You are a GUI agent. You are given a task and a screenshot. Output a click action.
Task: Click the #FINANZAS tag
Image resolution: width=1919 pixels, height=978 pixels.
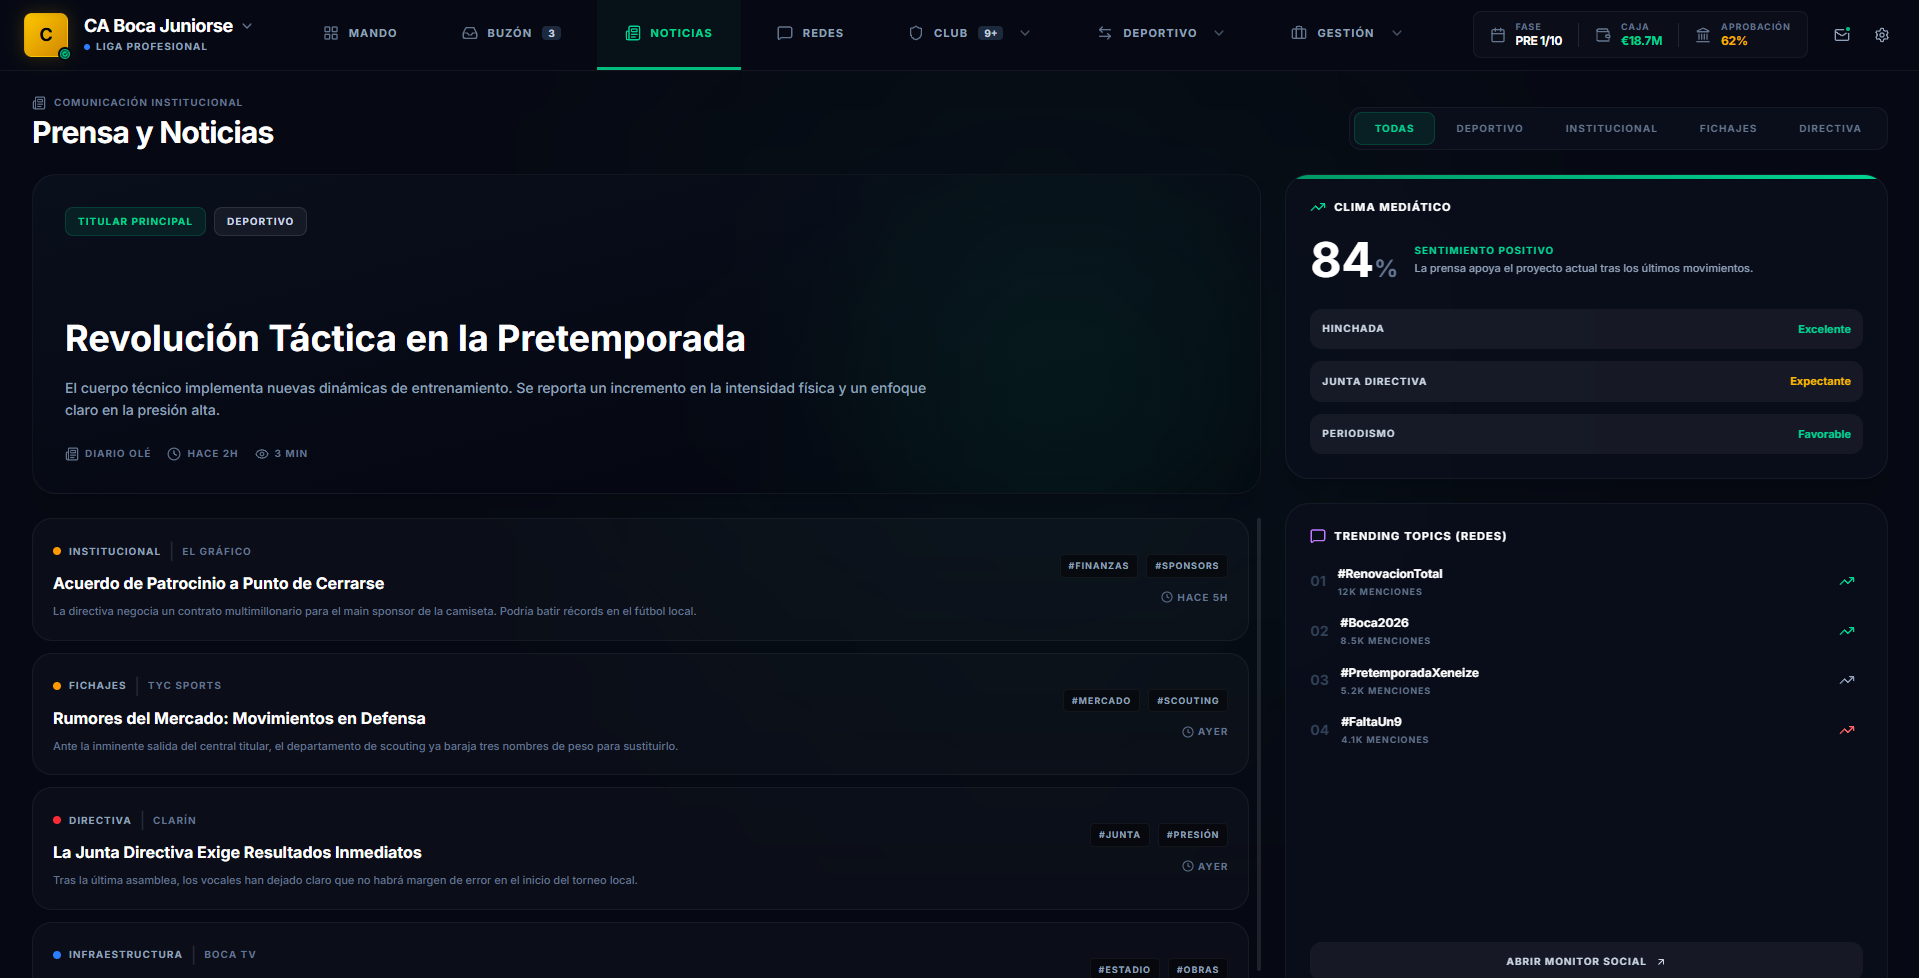click(1098, 566)
